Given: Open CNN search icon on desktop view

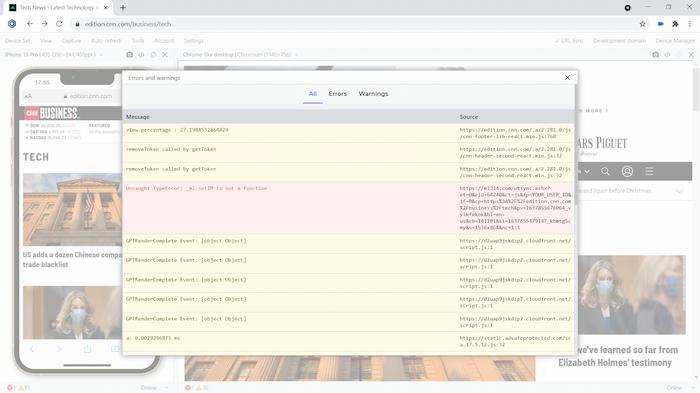Looking at the screenshot, I should point(605,171).
